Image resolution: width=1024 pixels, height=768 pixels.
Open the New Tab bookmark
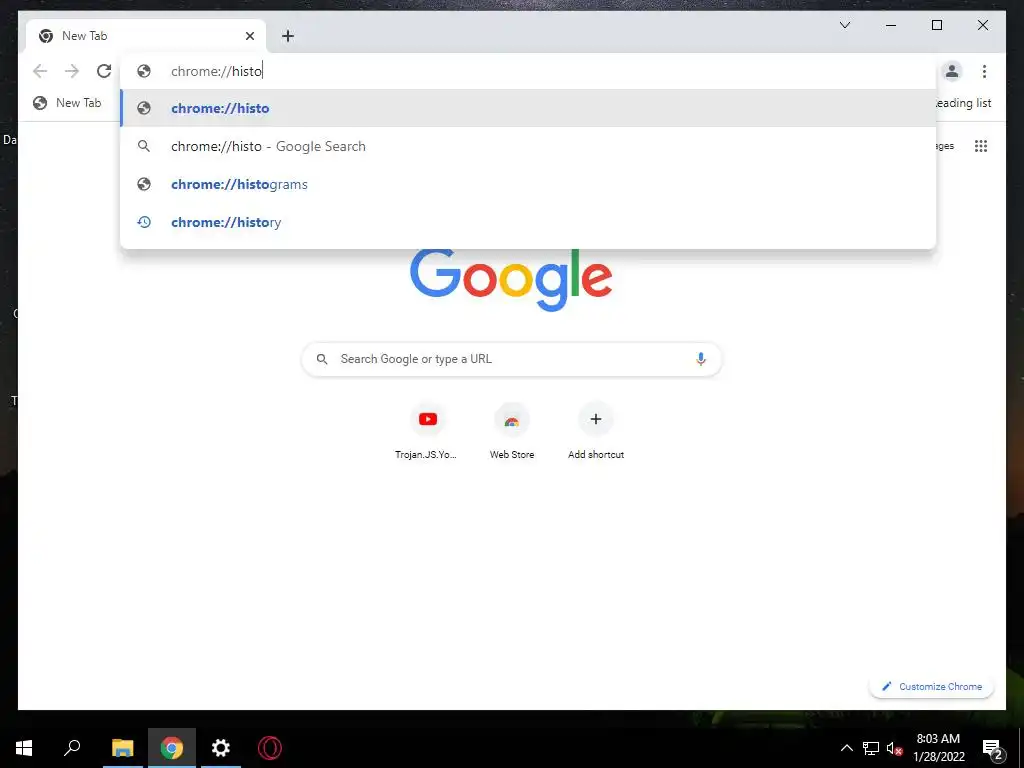pos(67,103)
